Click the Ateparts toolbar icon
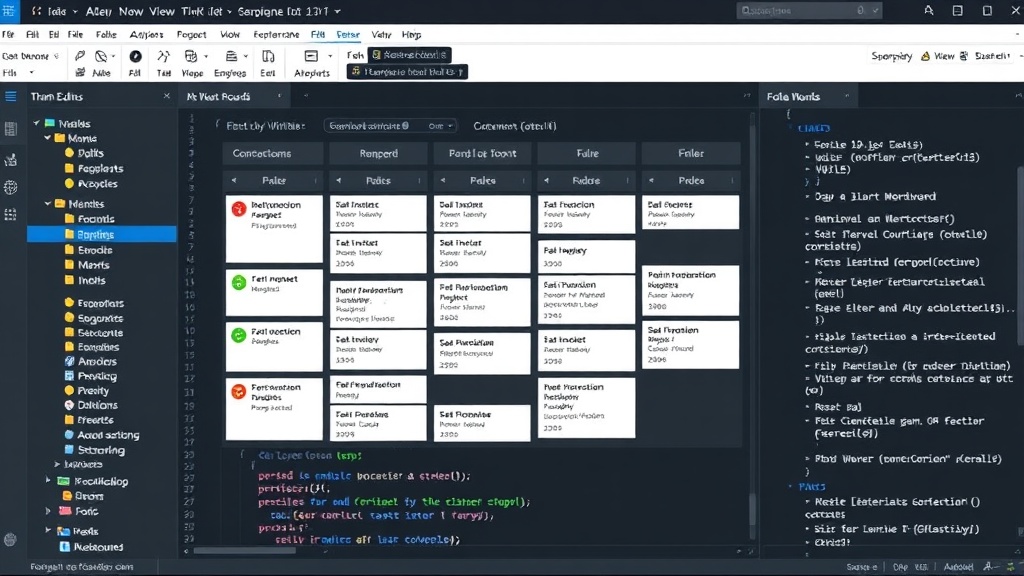The height and width of the screenshot is (576, 1024). (x=311, y=57)
